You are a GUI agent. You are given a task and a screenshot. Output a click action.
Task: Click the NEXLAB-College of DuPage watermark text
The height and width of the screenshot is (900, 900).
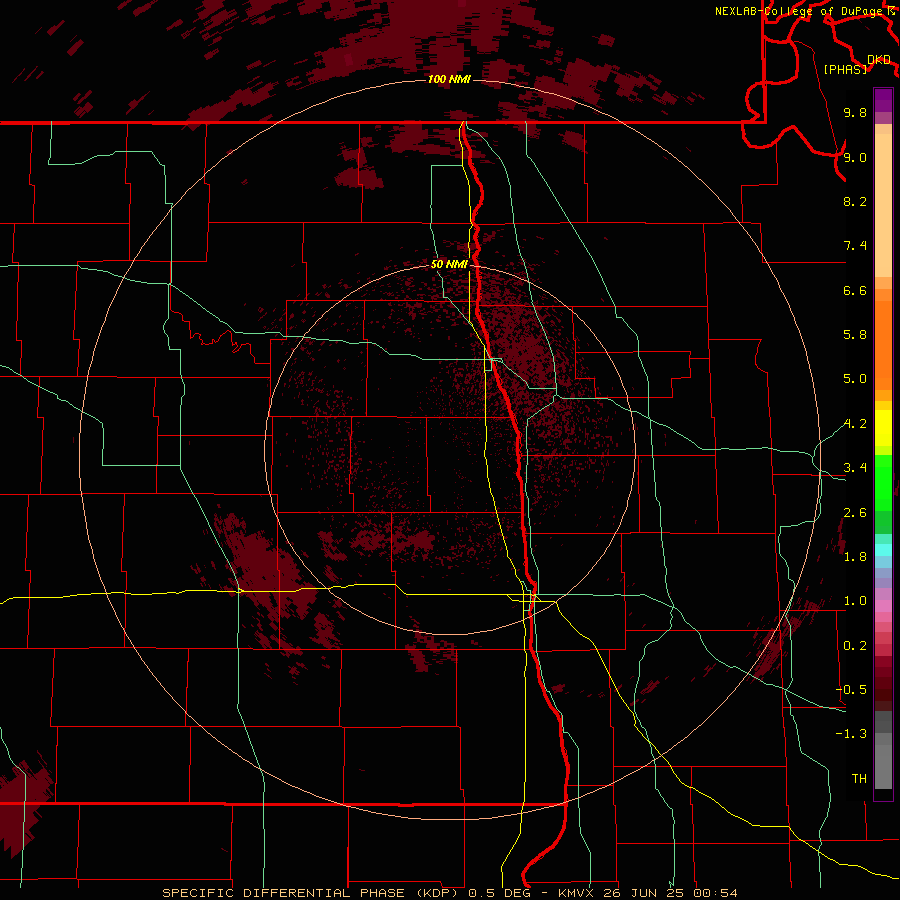(798, 11)
